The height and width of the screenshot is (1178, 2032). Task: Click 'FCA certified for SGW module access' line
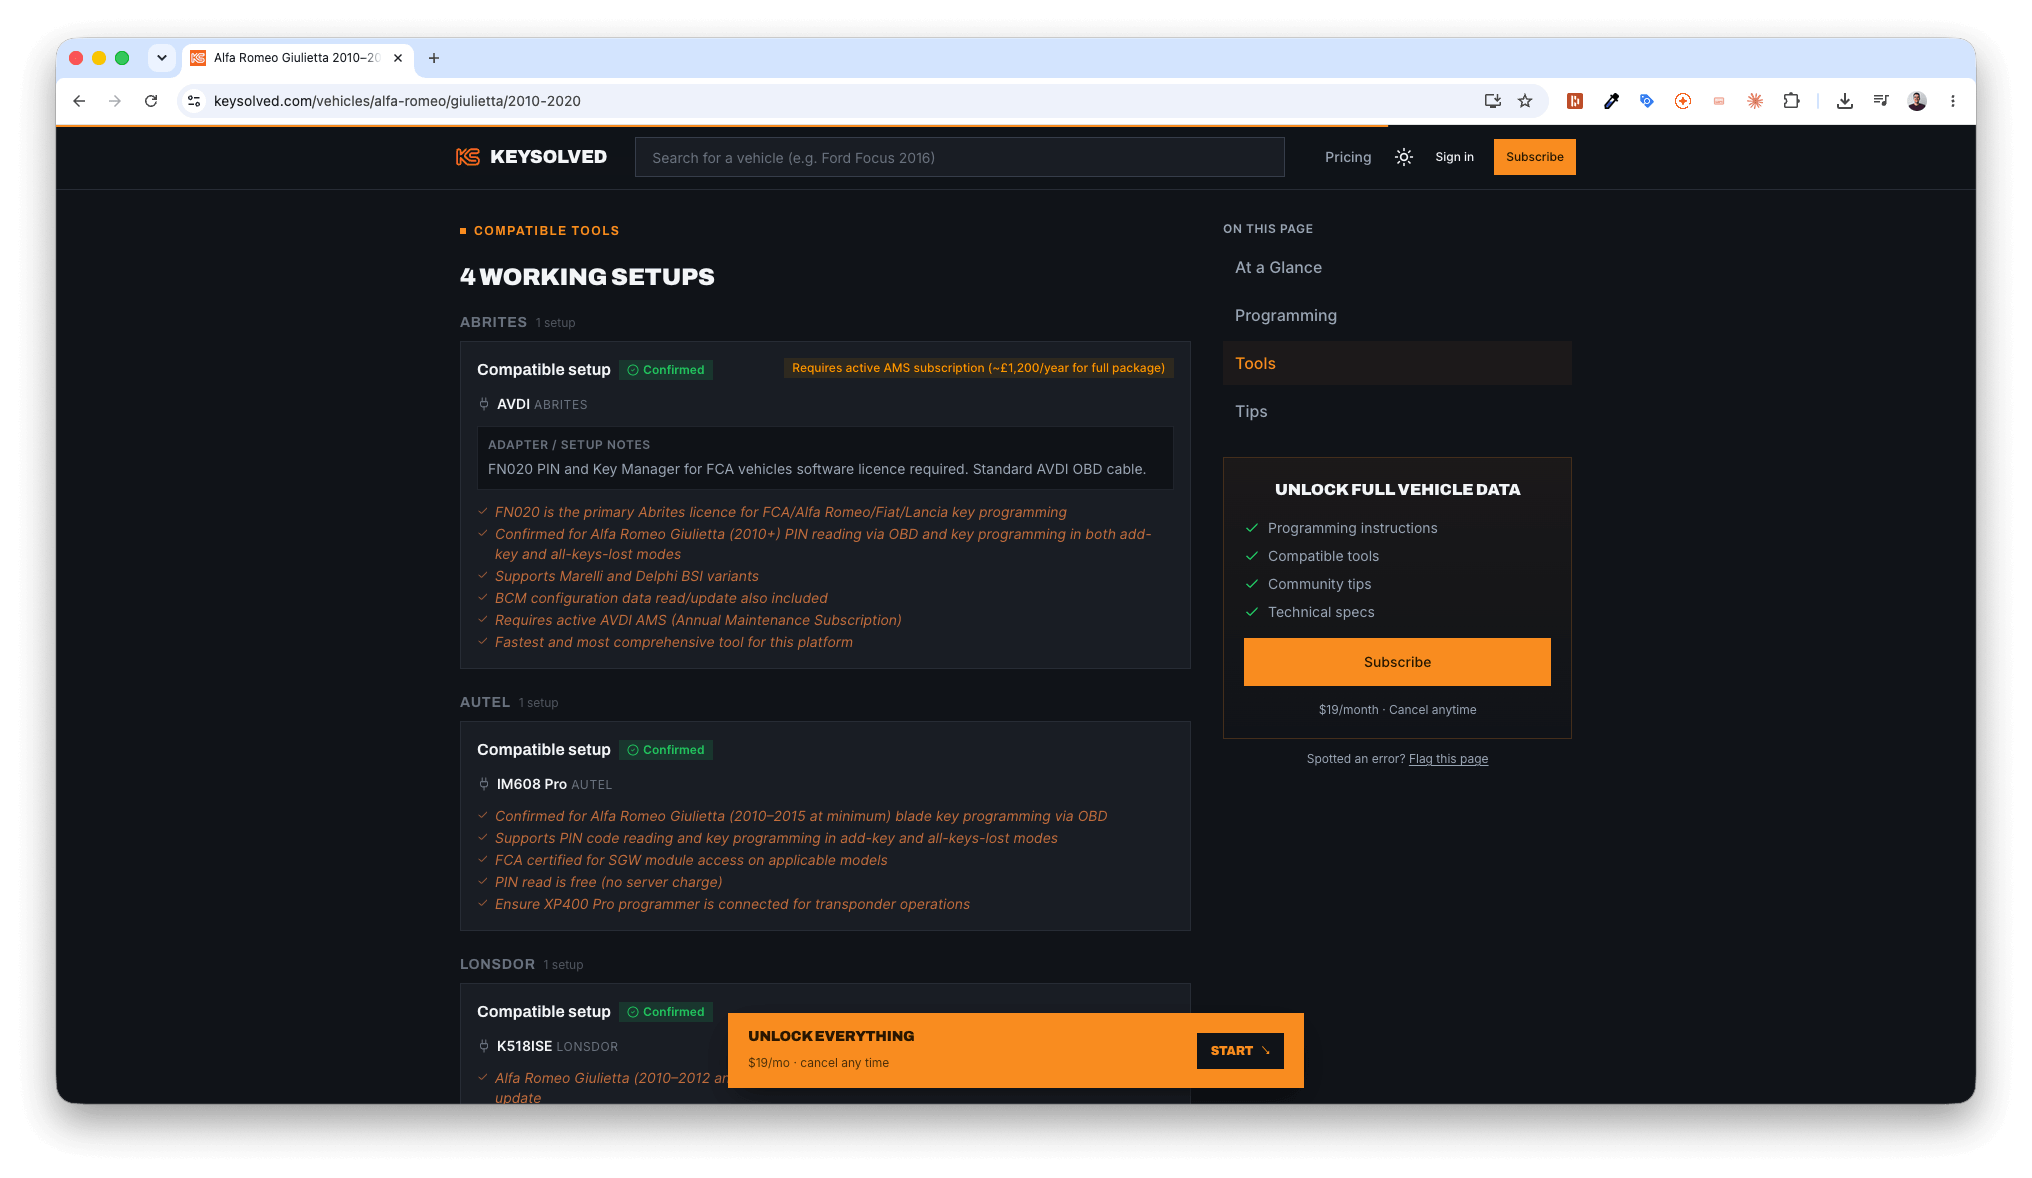(691, 860)
